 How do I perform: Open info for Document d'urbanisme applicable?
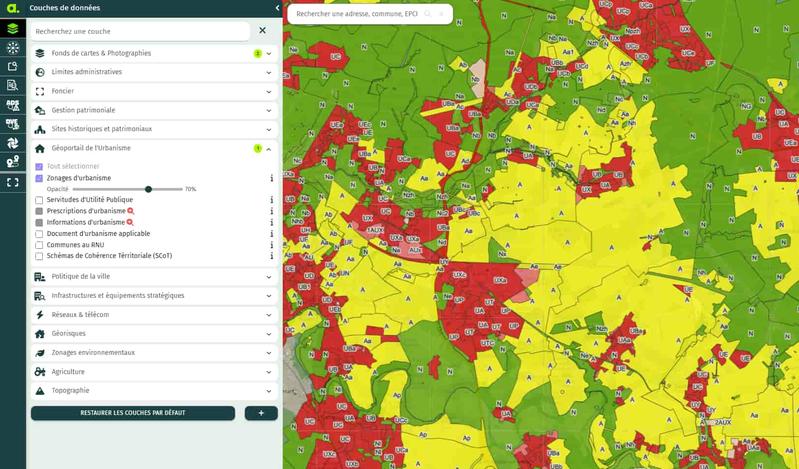[x=272, y=233]
